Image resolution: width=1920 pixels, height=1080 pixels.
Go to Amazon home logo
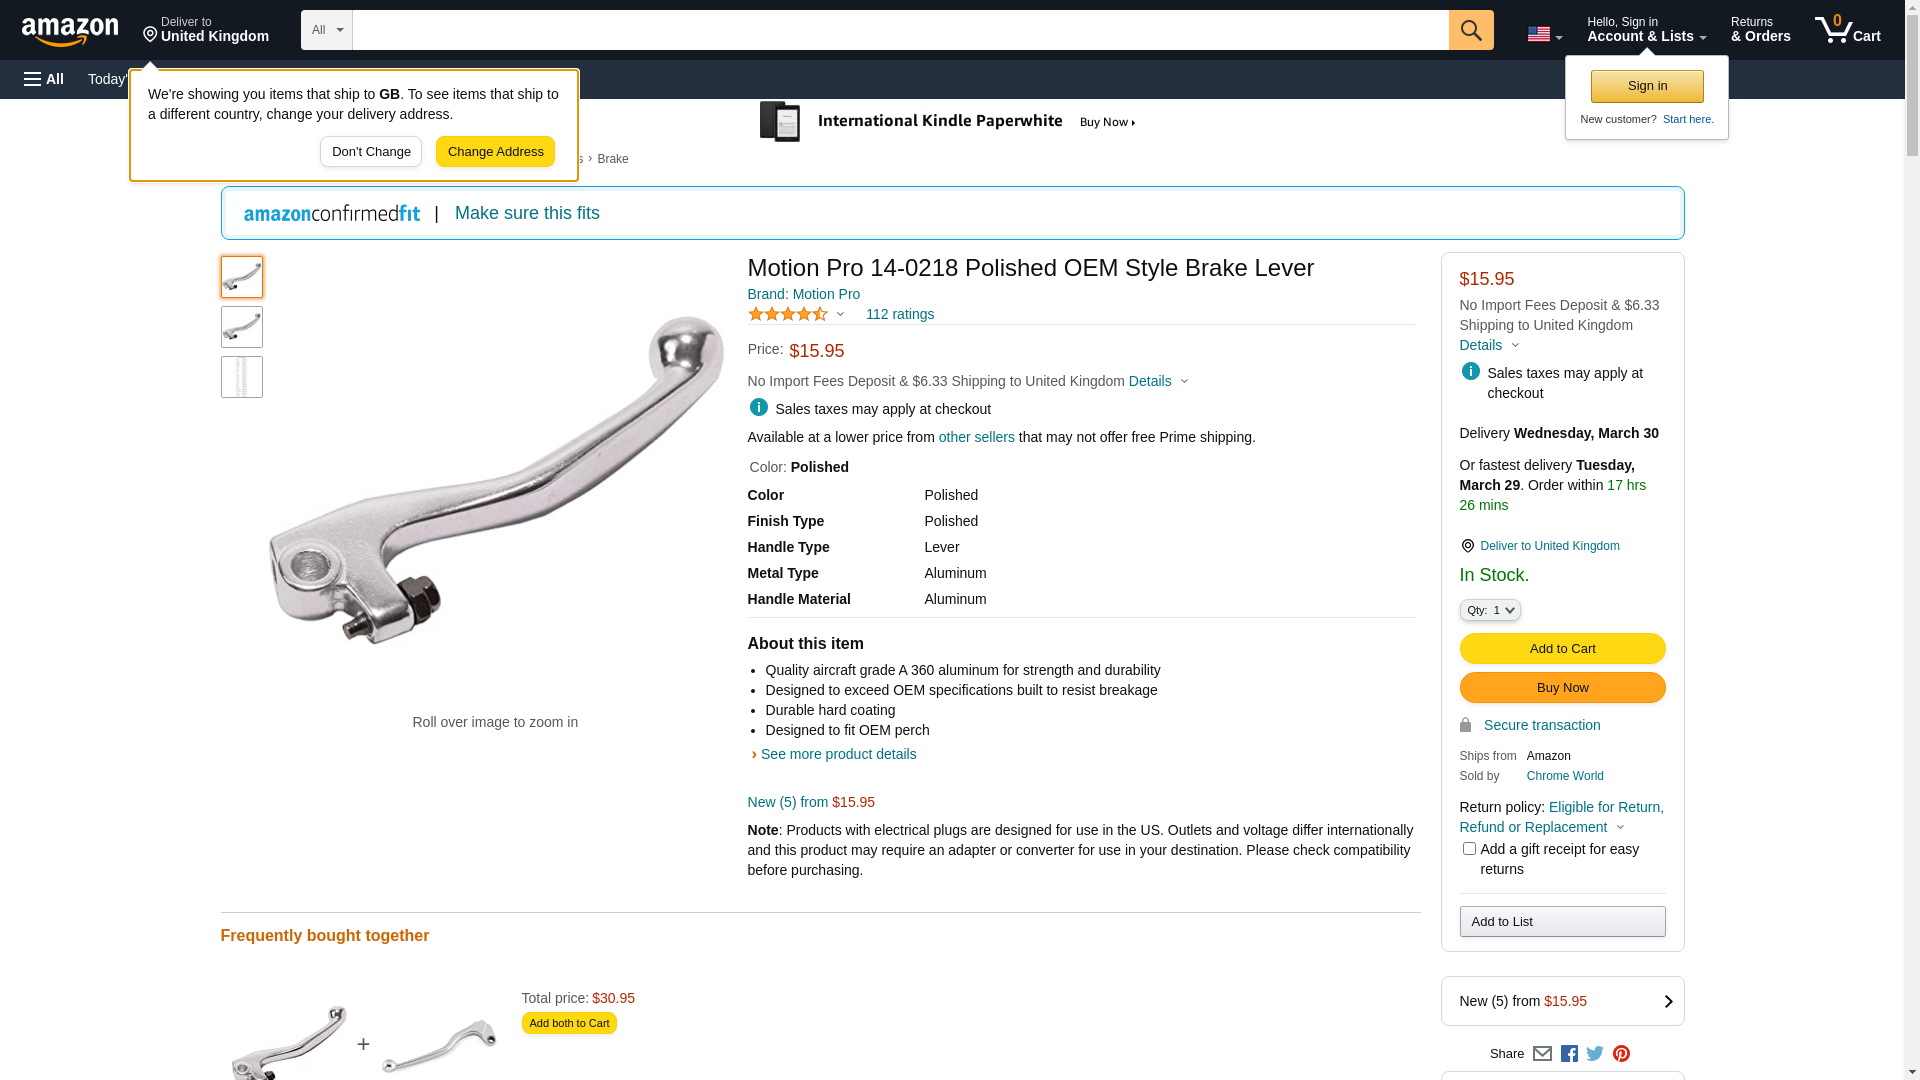tap(70, 31)
